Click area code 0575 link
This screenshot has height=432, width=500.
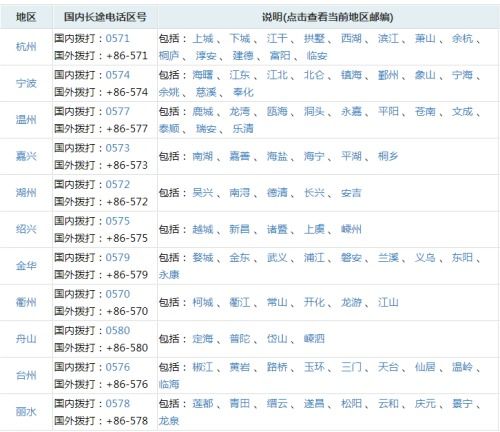tap(118, 221)
